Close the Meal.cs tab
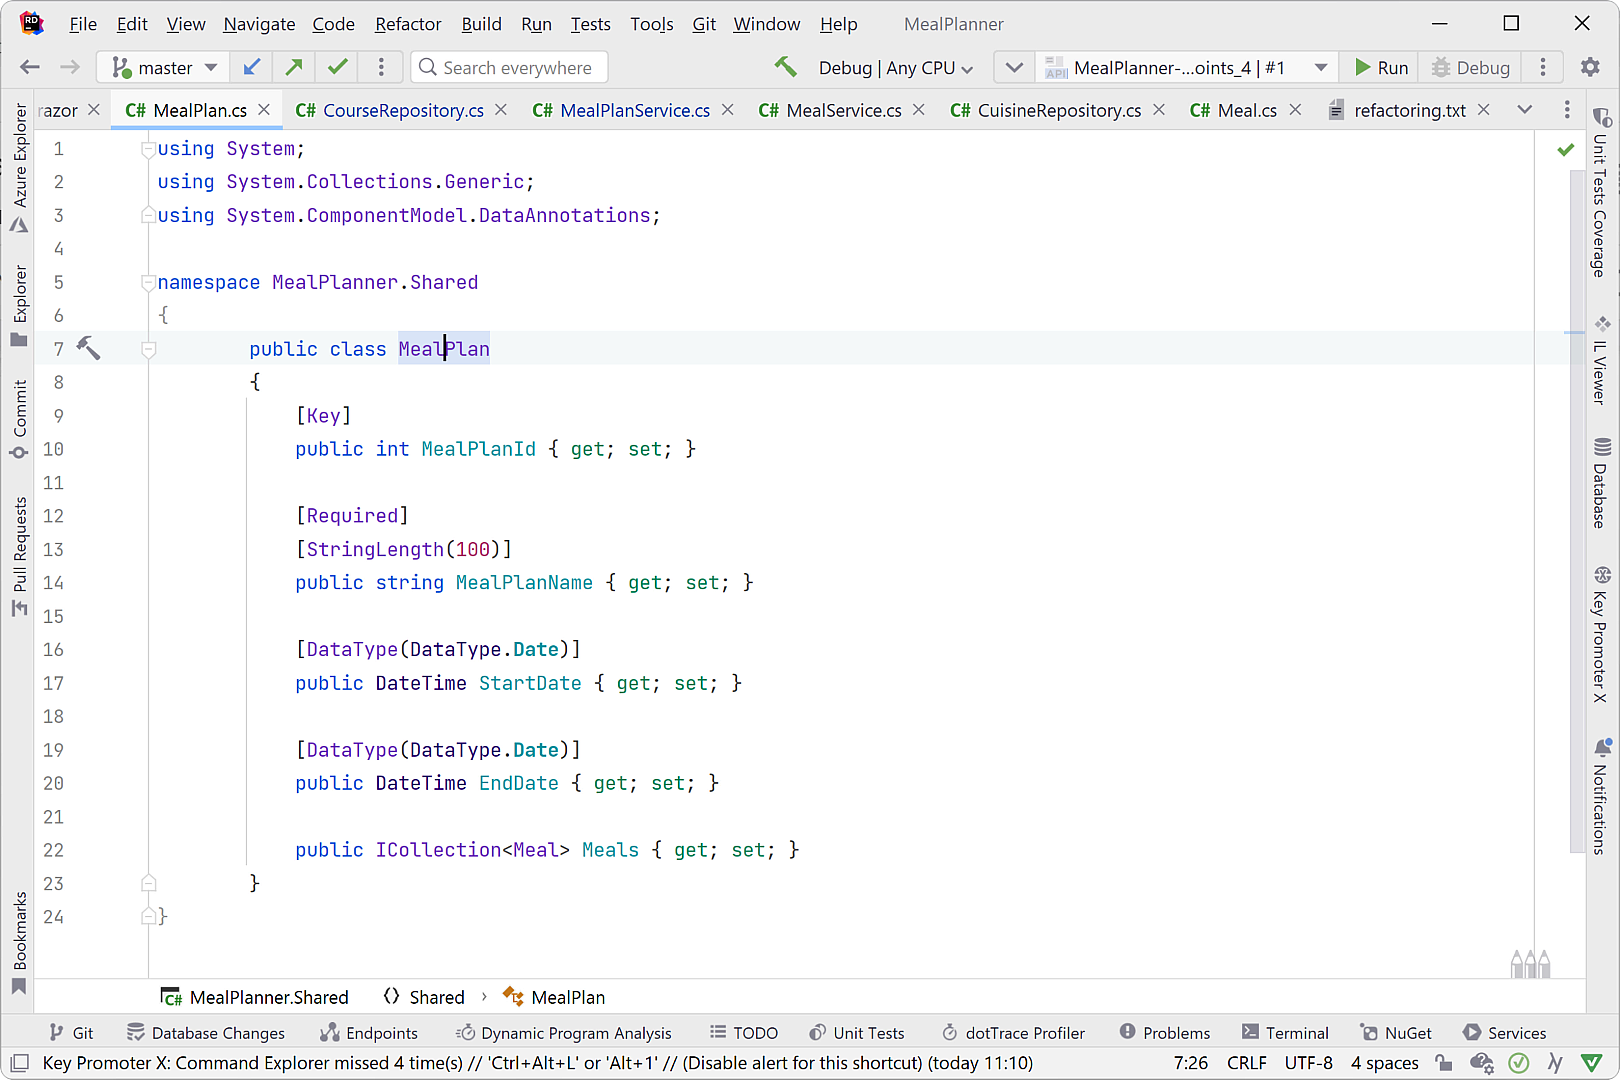This screenshot has height=1080, width=1620. click(1295, 110)
